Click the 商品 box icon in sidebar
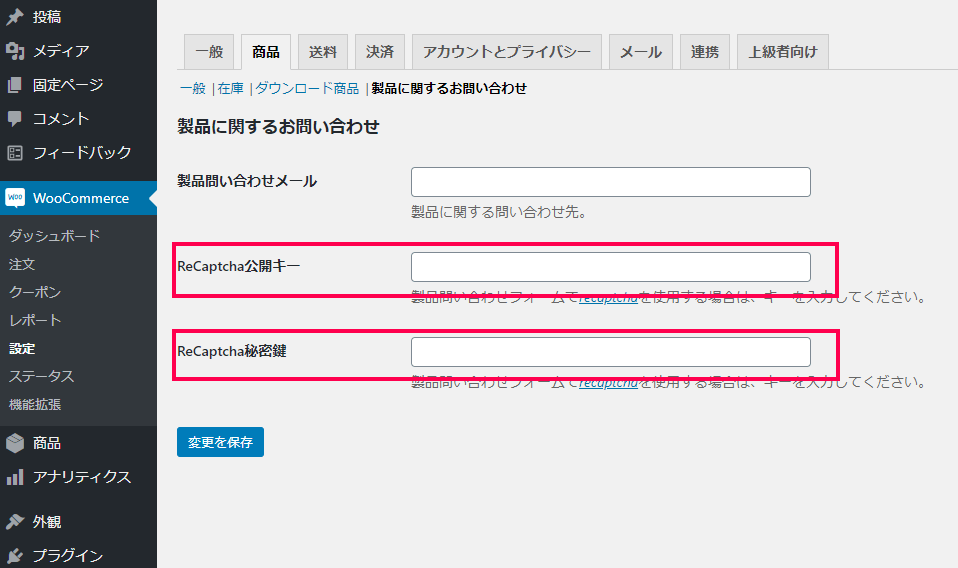 click(15, 443)
